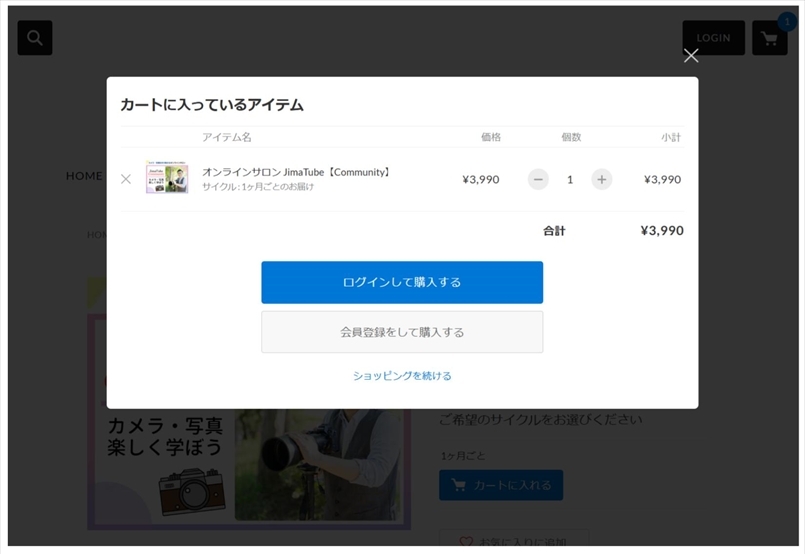Click the search magnifier icon
Viewport: 805px width, 554px height.
pyautogui.click(x=34, y=38)
